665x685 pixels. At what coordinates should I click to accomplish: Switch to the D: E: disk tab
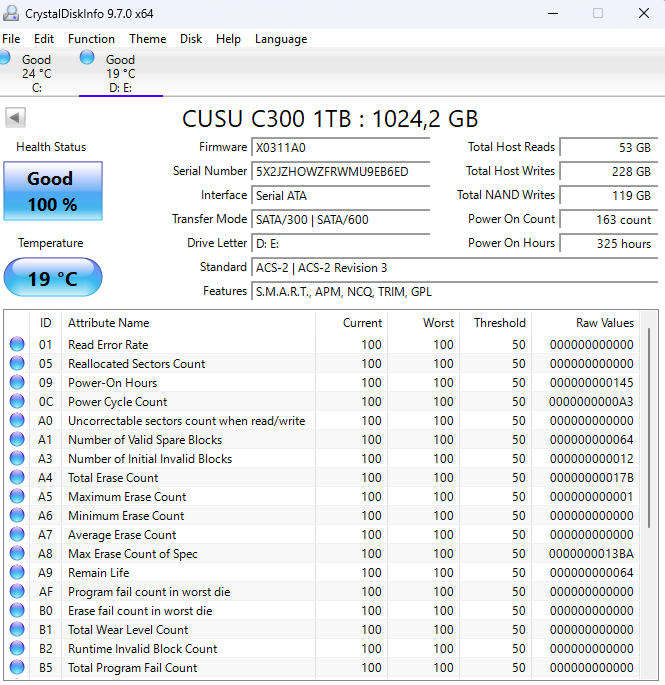pos(120,73)
